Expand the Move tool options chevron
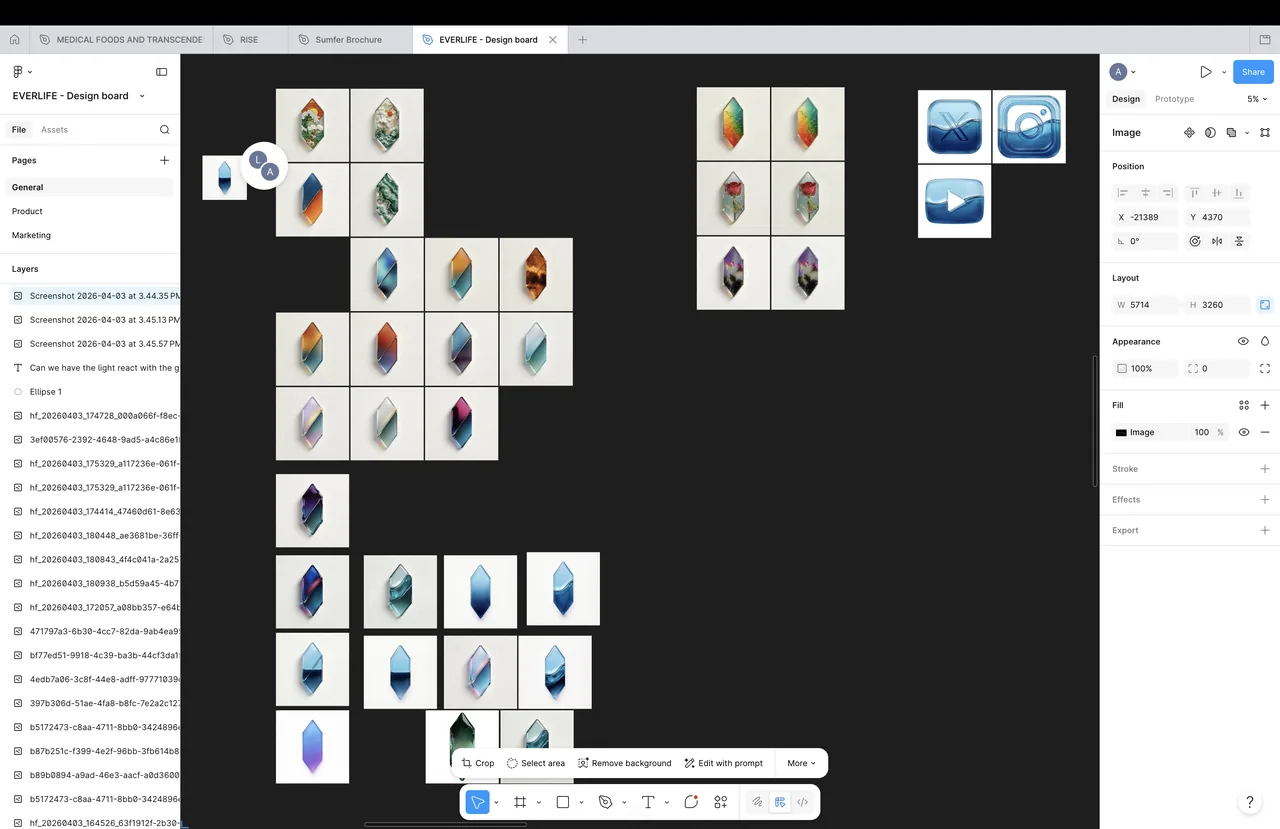Viewport: 1280px width, 829px height. click(496, 802)
